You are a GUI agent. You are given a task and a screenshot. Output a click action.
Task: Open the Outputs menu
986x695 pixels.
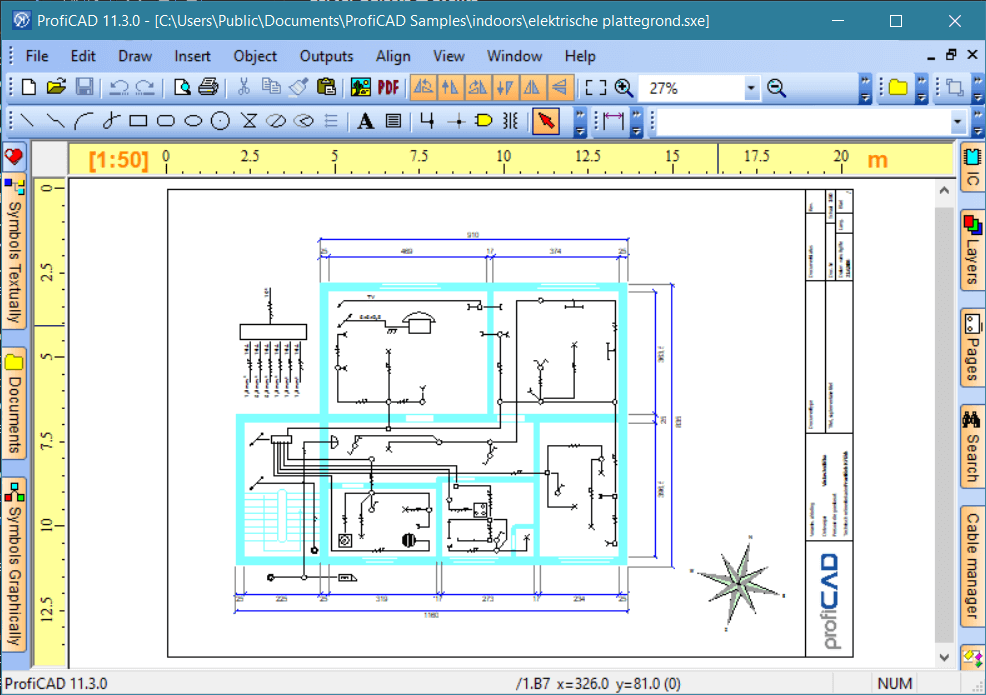tap(326, 56)
